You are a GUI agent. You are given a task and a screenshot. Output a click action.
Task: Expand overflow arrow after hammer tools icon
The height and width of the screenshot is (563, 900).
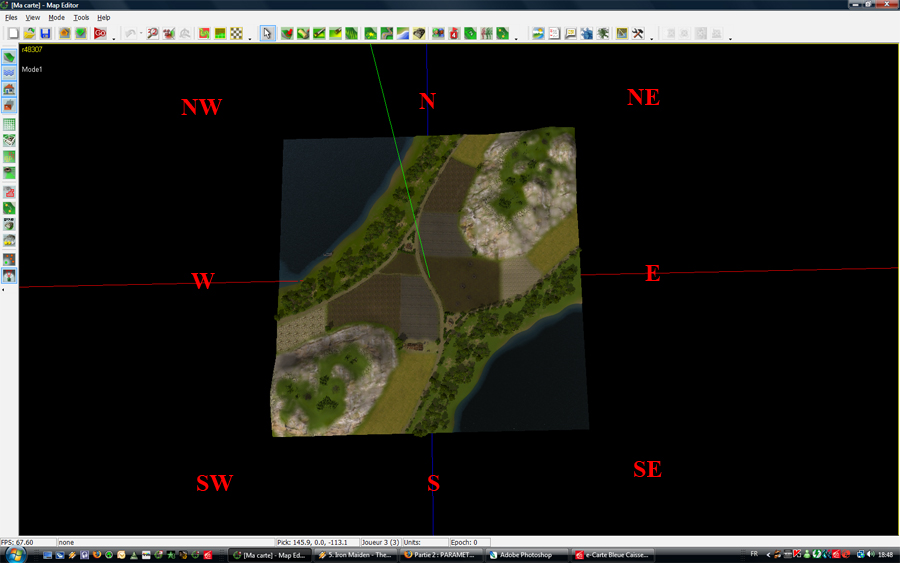click(651, 38)
